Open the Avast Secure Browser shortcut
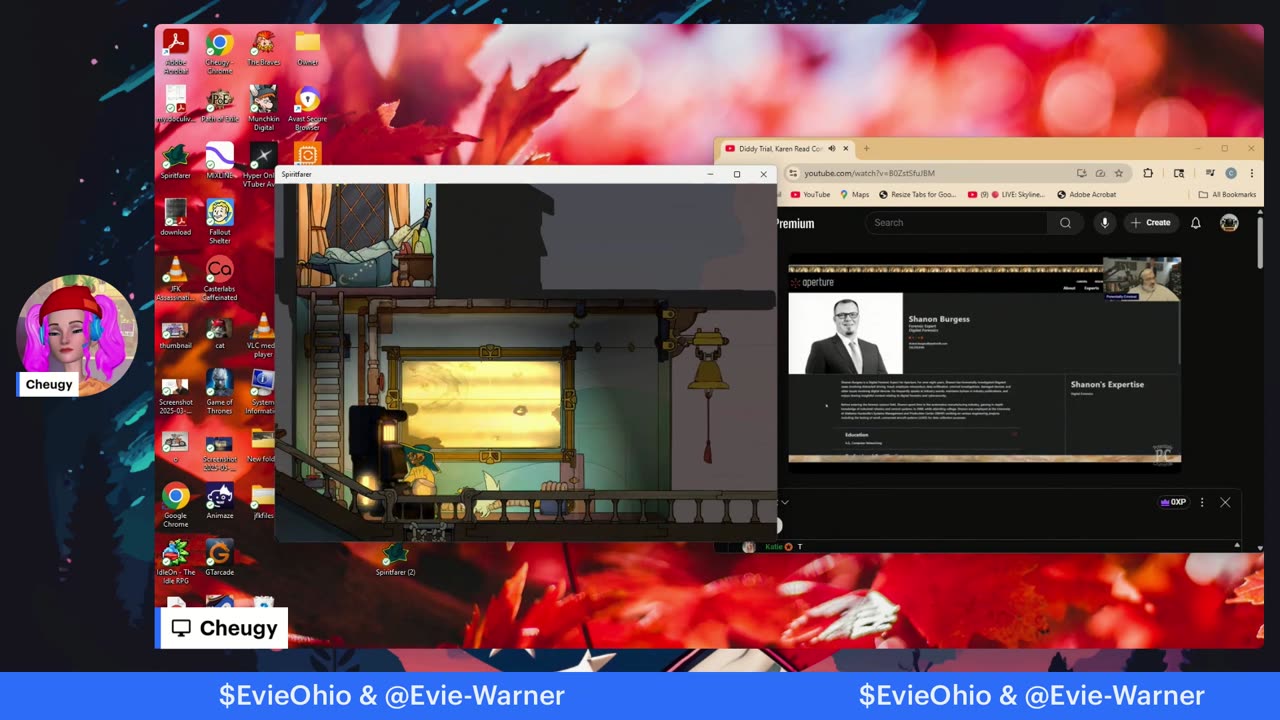1280x720 pixels. coord(308,108)
